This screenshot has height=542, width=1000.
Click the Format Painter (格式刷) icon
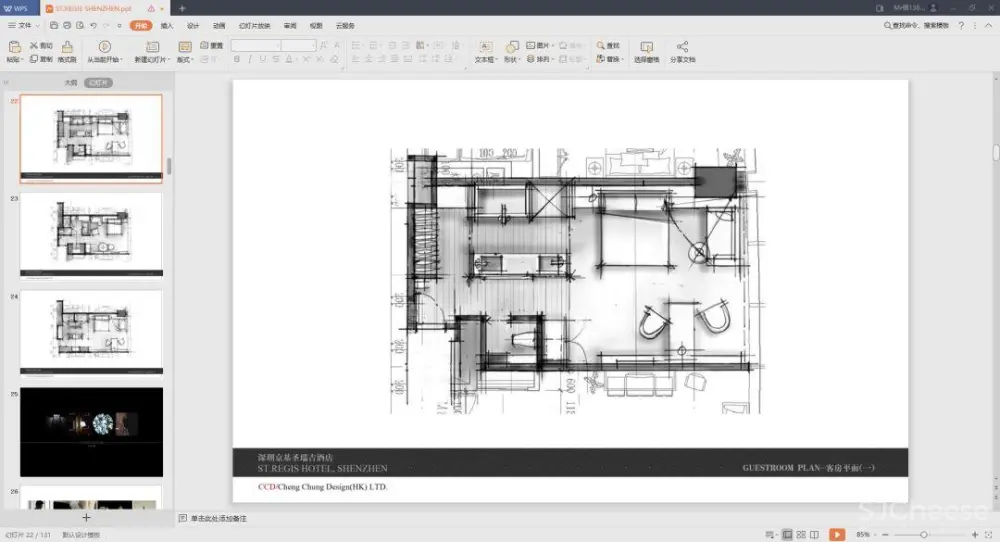[x=67, y=47]
